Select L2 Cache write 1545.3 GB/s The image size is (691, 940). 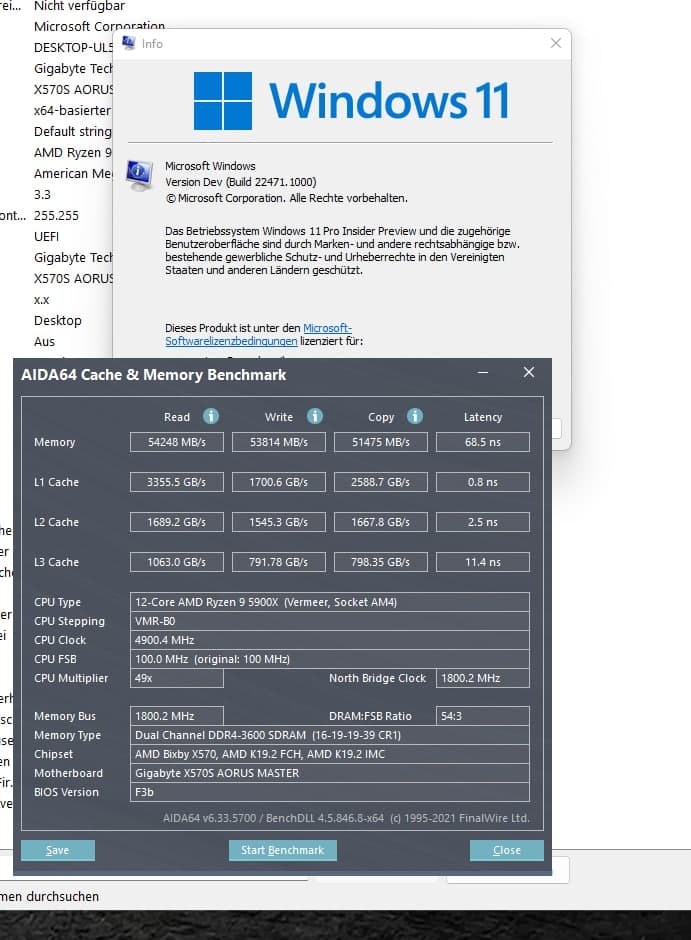(279, 522)
